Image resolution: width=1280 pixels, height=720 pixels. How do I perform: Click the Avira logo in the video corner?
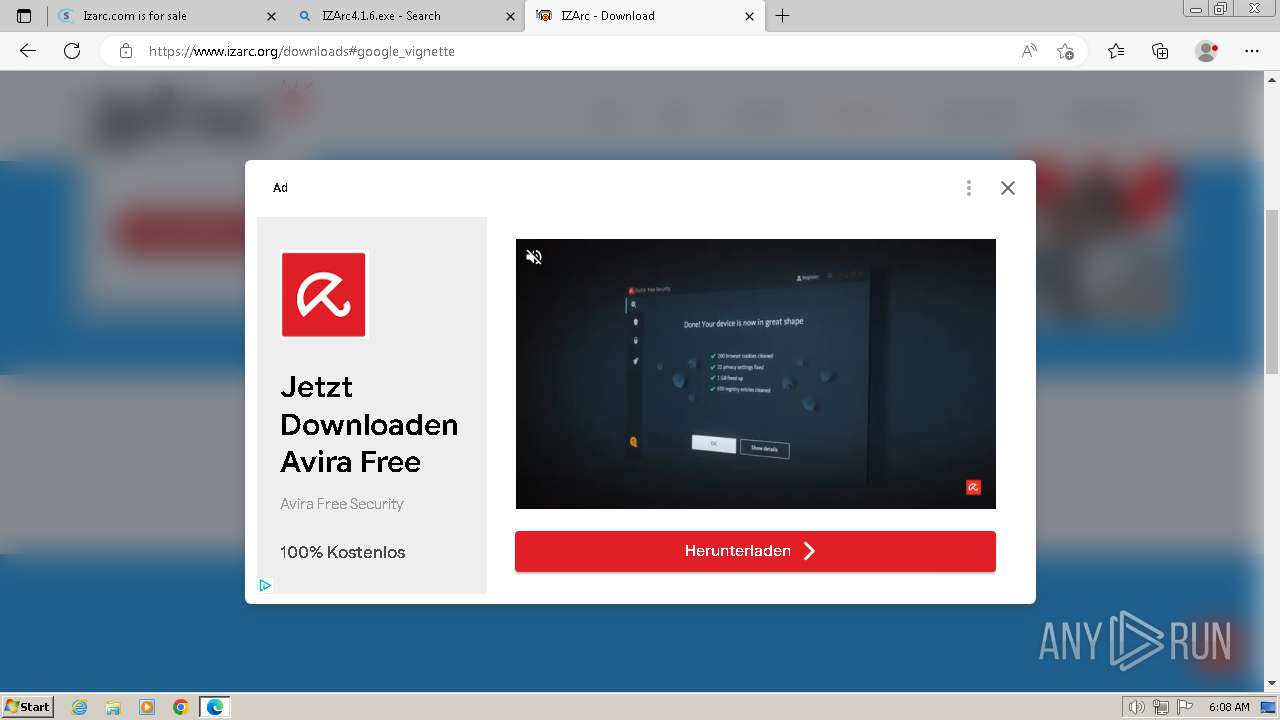(973, 487)
